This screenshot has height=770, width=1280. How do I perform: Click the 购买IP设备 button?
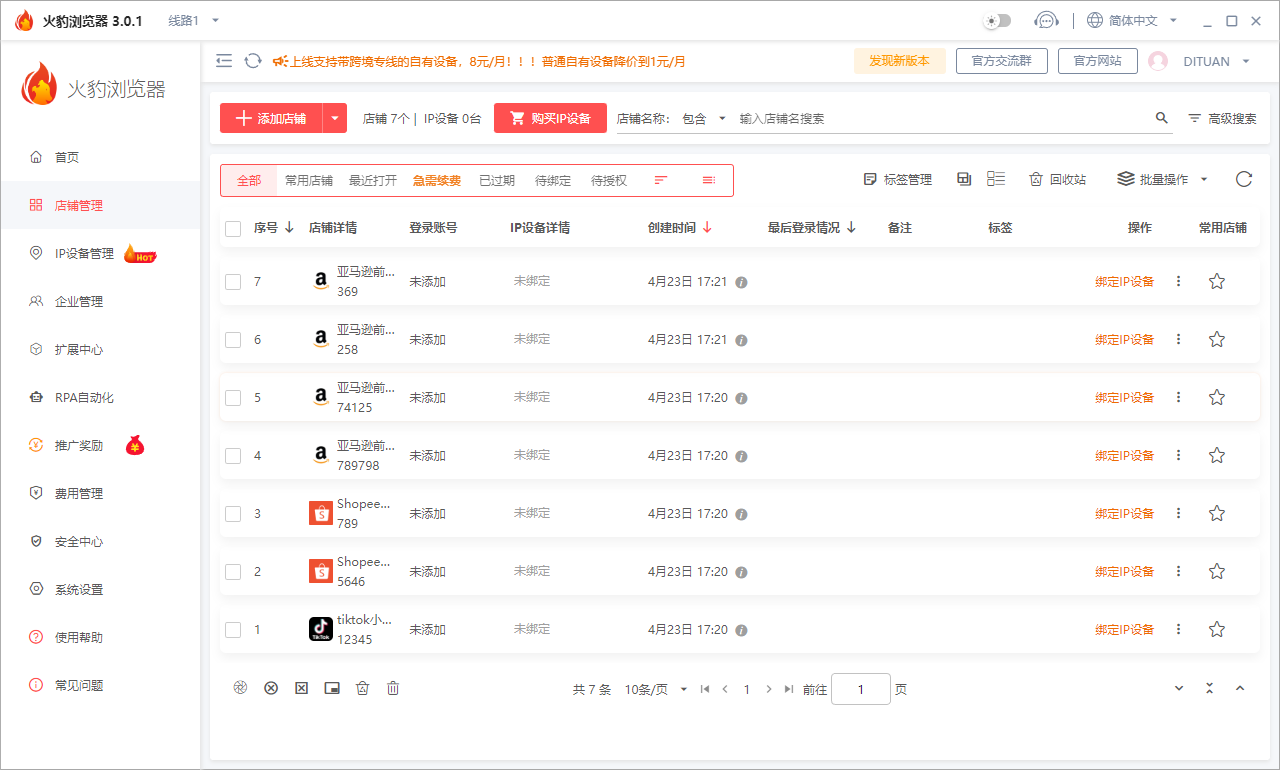point(550,117)
